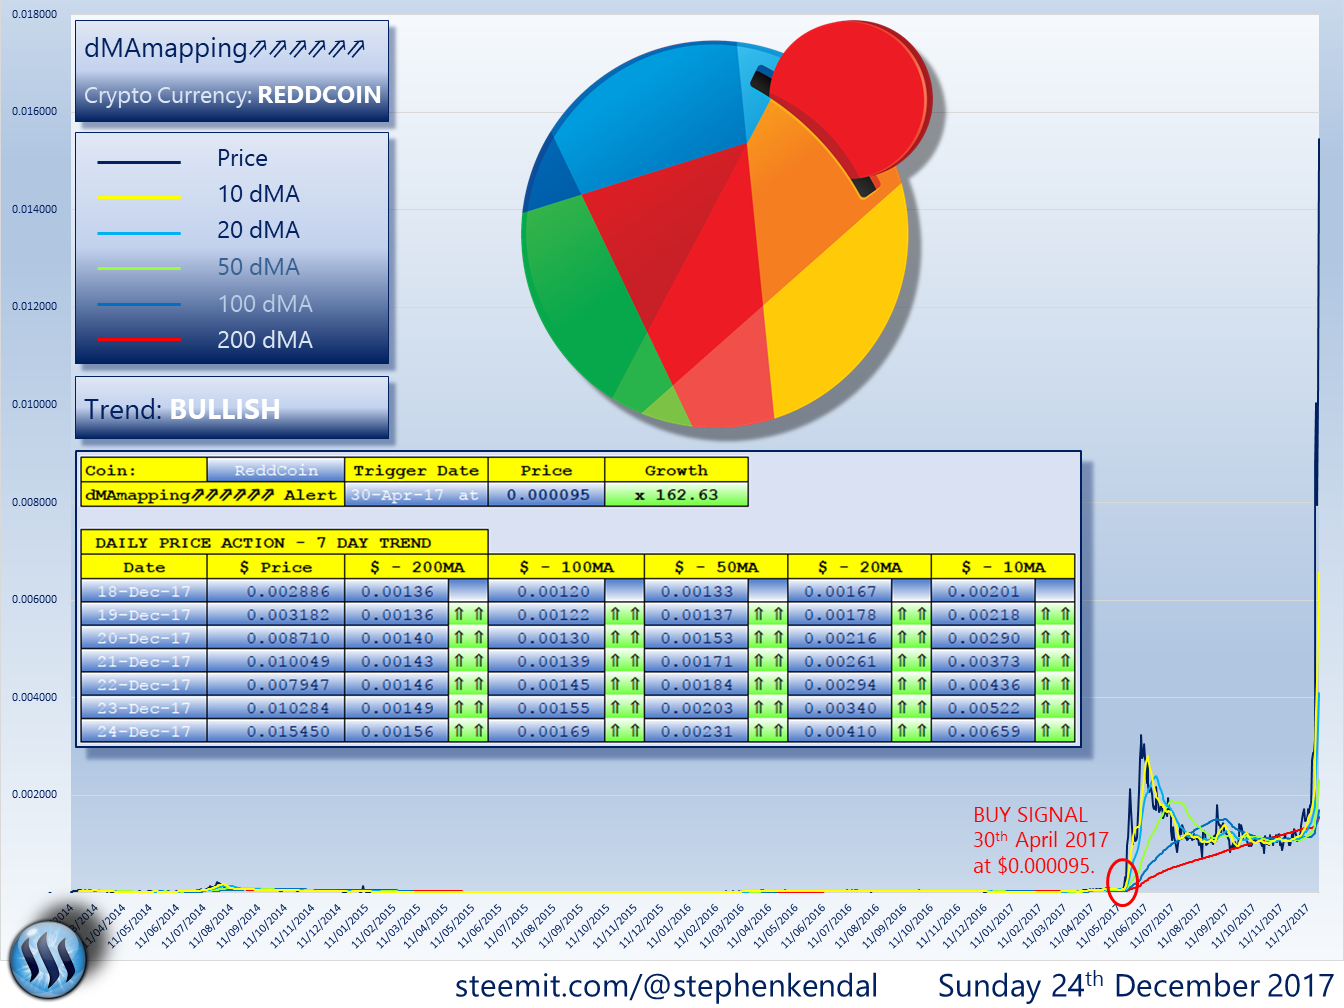Screen dimensions: 1344x1008
Task: Select price cell 0.003182
Action: point(276,614)
